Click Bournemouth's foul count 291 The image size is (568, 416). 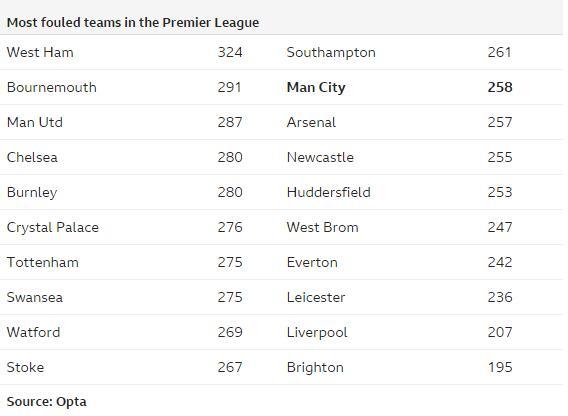click(229, 87)
